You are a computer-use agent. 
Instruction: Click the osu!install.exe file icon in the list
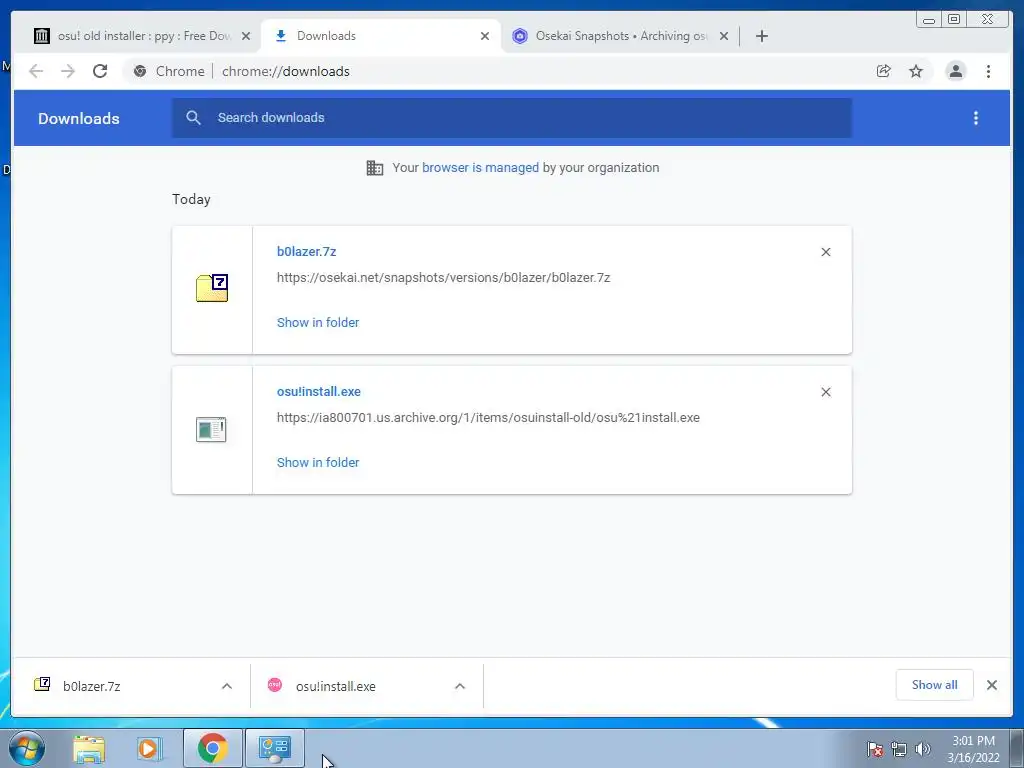(x=211, y=430)
